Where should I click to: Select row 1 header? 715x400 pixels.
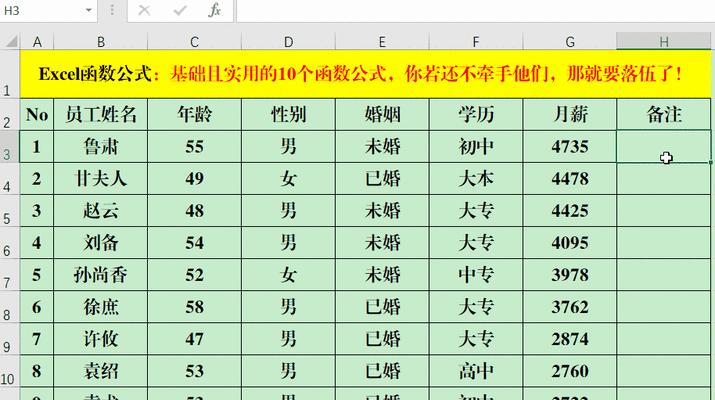(x=10, y=74)
